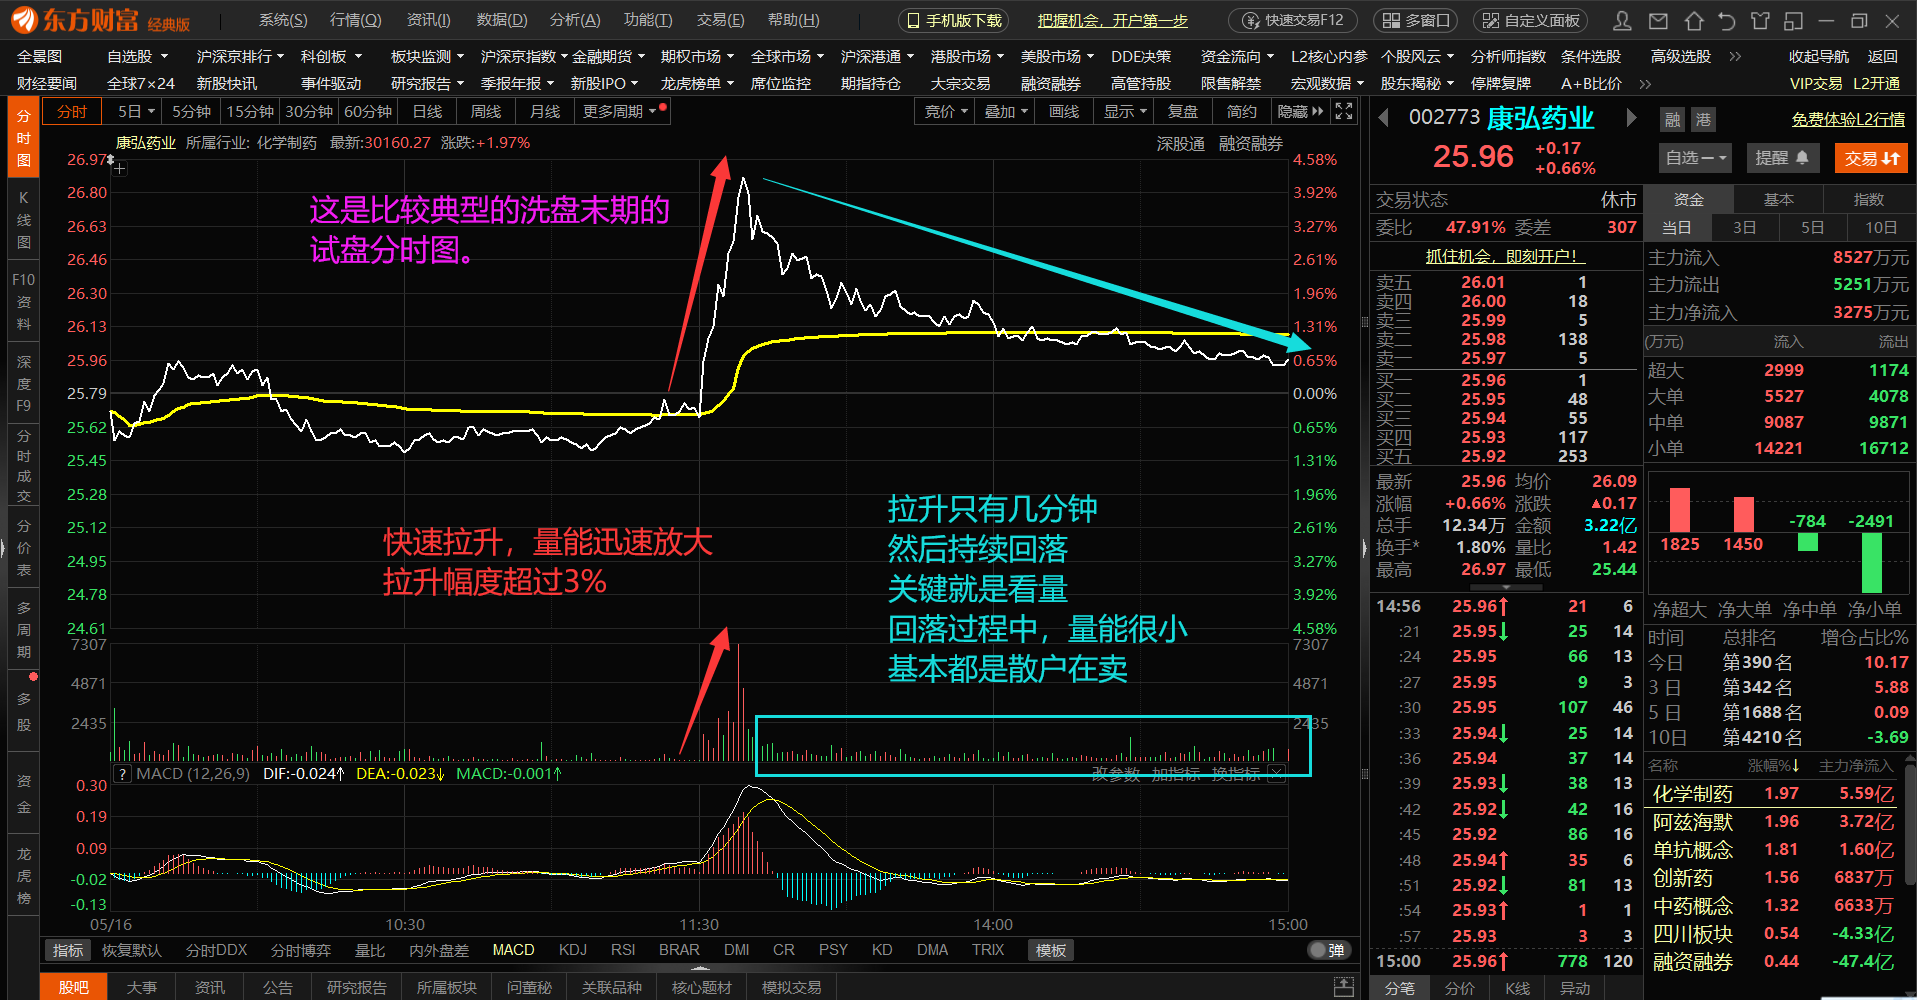Screen dimensions: 1917x1000
Task: Expand 资金流向 navigation dropdown
Action: [1238, 57]
